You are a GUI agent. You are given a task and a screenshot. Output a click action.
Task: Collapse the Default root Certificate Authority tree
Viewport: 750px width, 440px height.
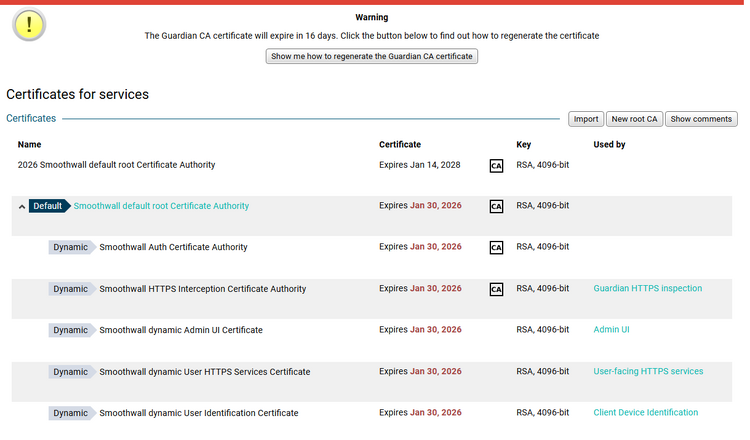point(22,207)
